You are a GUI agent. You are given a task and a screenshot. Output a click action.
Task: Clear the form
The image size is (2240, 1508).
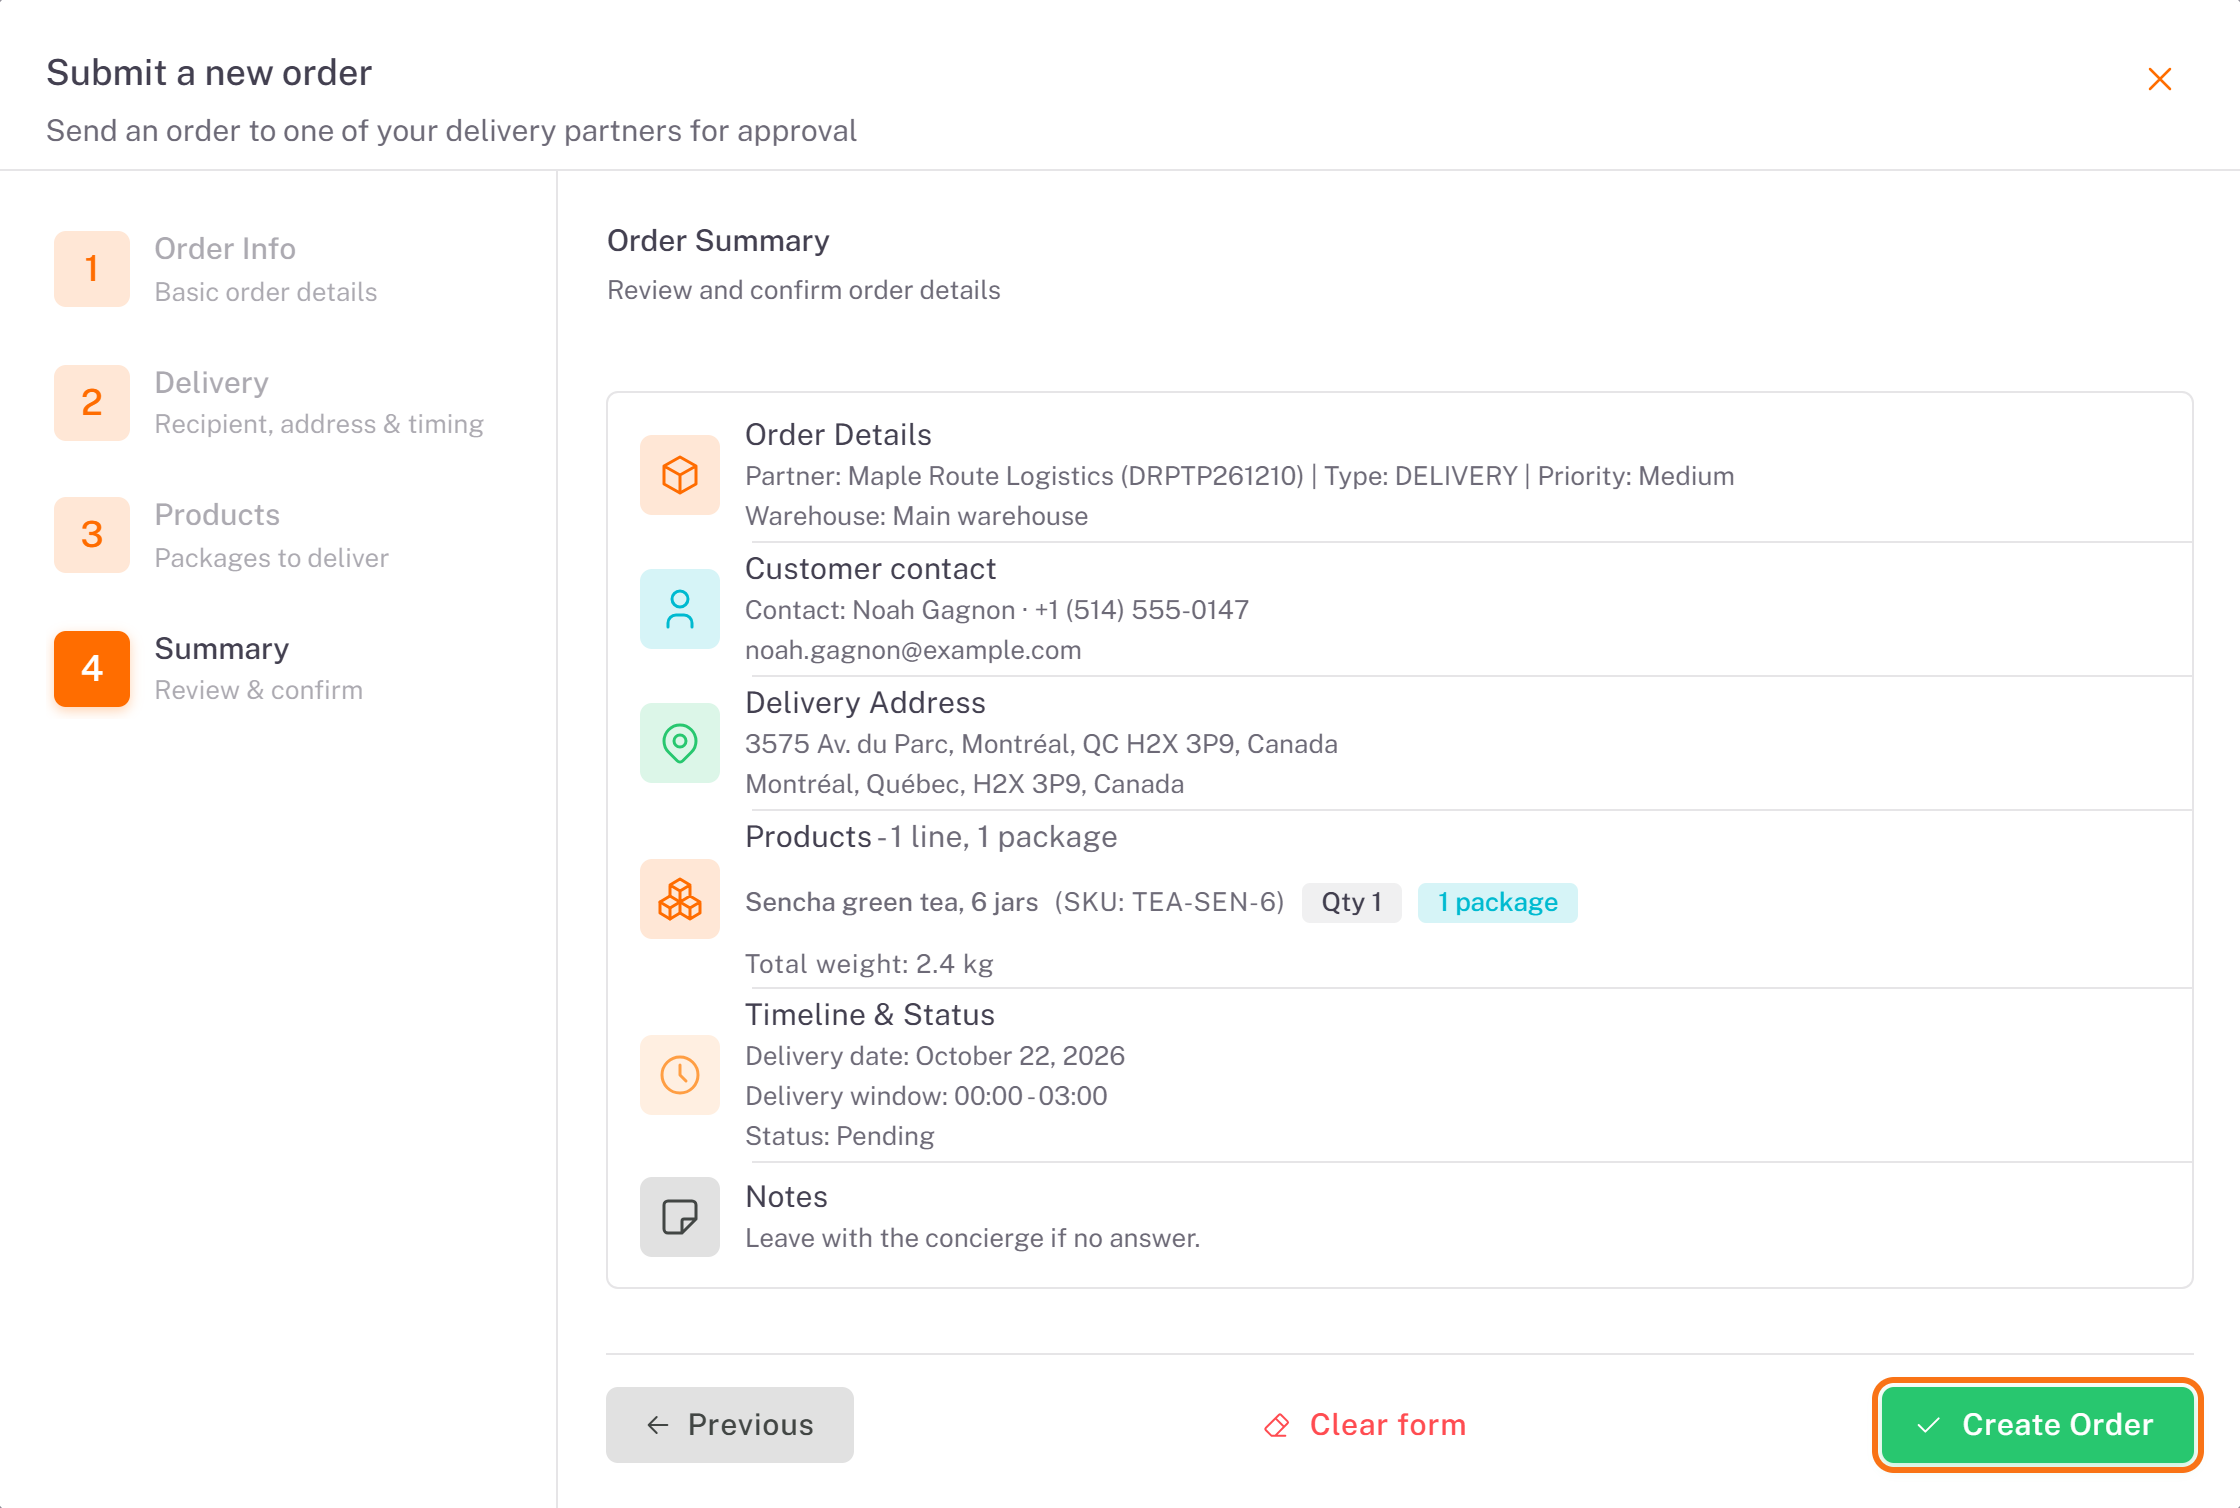(1365, 1425)
